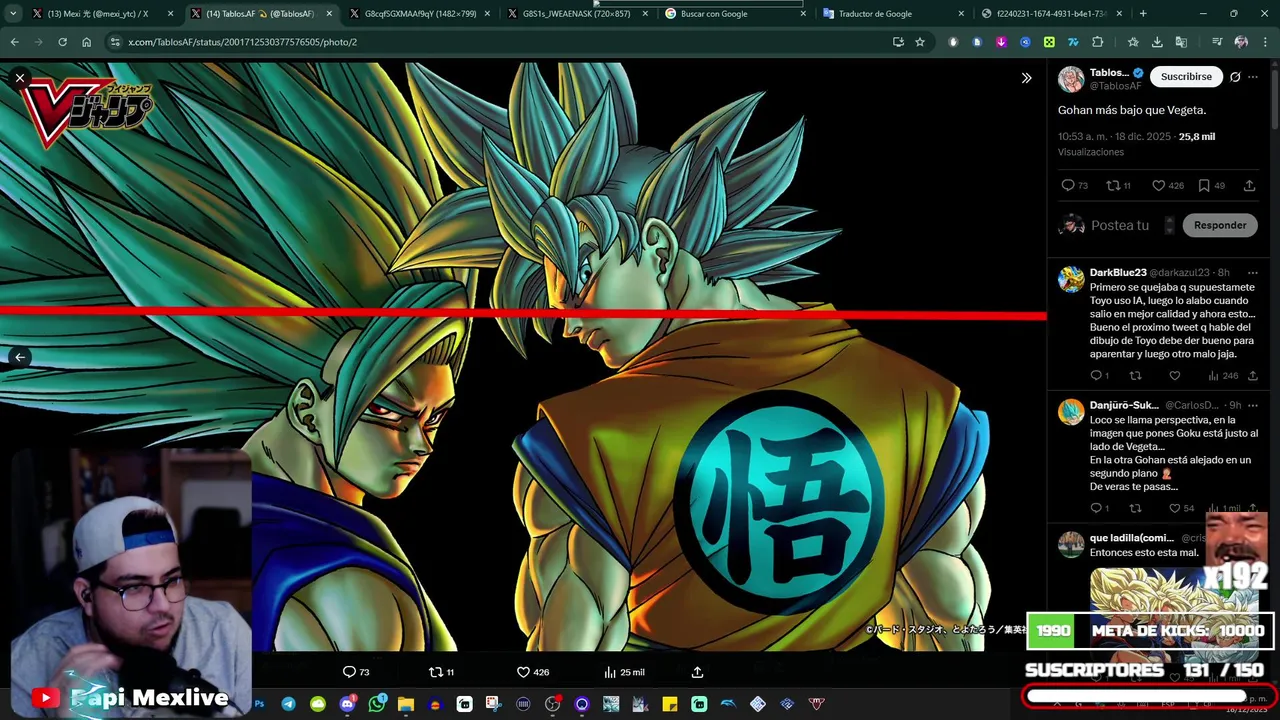Image resolution: width=1280 pixels, height=720 pixels.
Task: Click the Suscribirse button
Action: [x=1186, y=76]
